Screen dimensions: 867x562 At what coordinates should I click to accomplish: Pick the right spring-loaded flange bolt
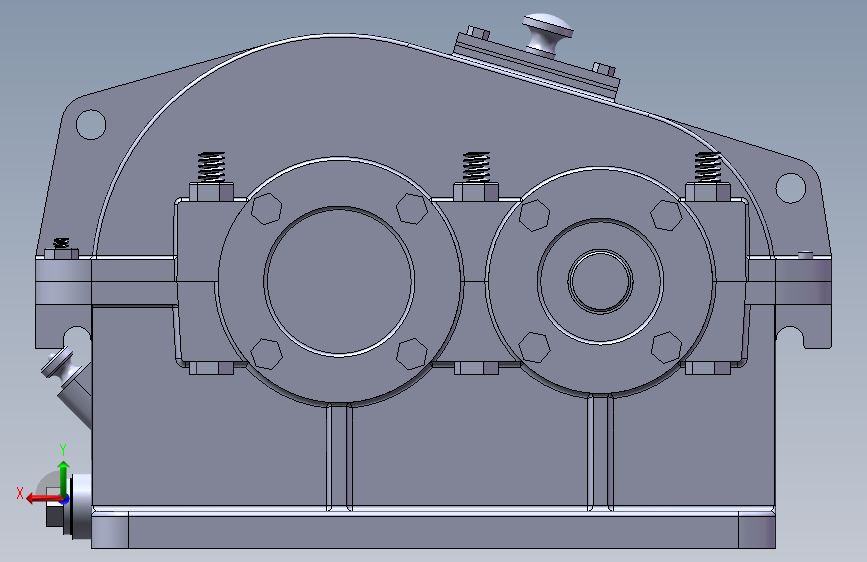point(708,177)
